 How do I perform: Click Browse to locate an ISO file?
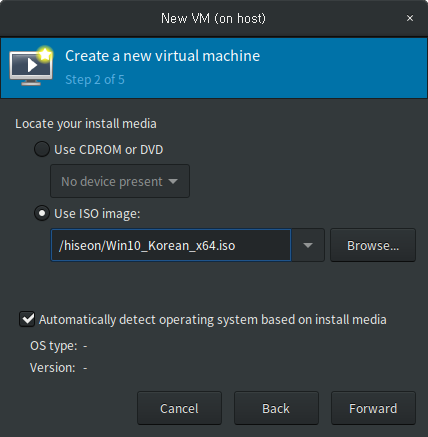pyautogui.click(x=373, y=245)
